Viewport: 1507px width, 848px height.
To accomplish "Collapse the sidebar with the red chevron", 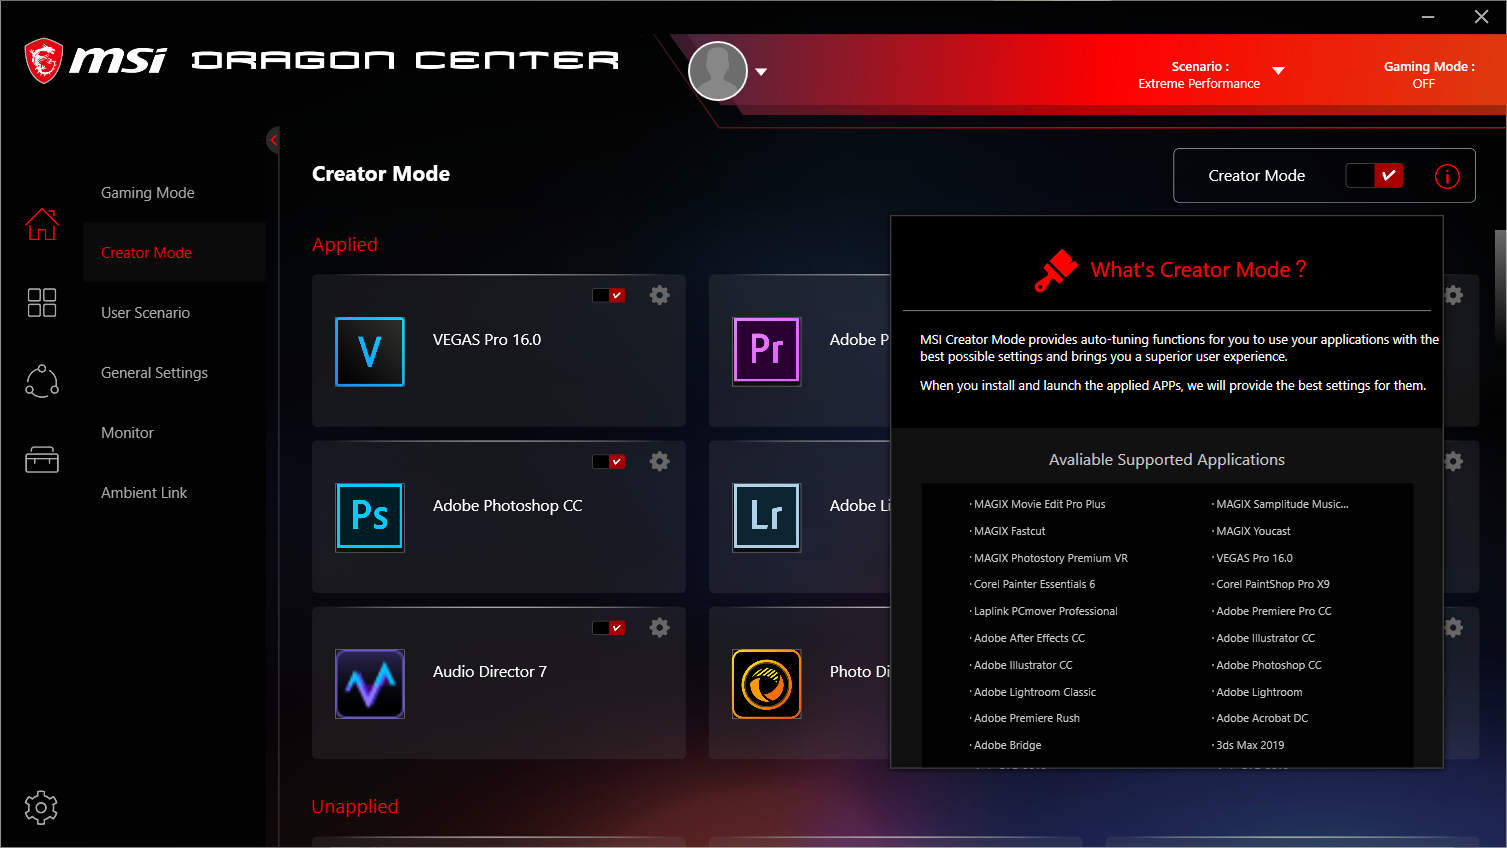I will coord(273,140).
